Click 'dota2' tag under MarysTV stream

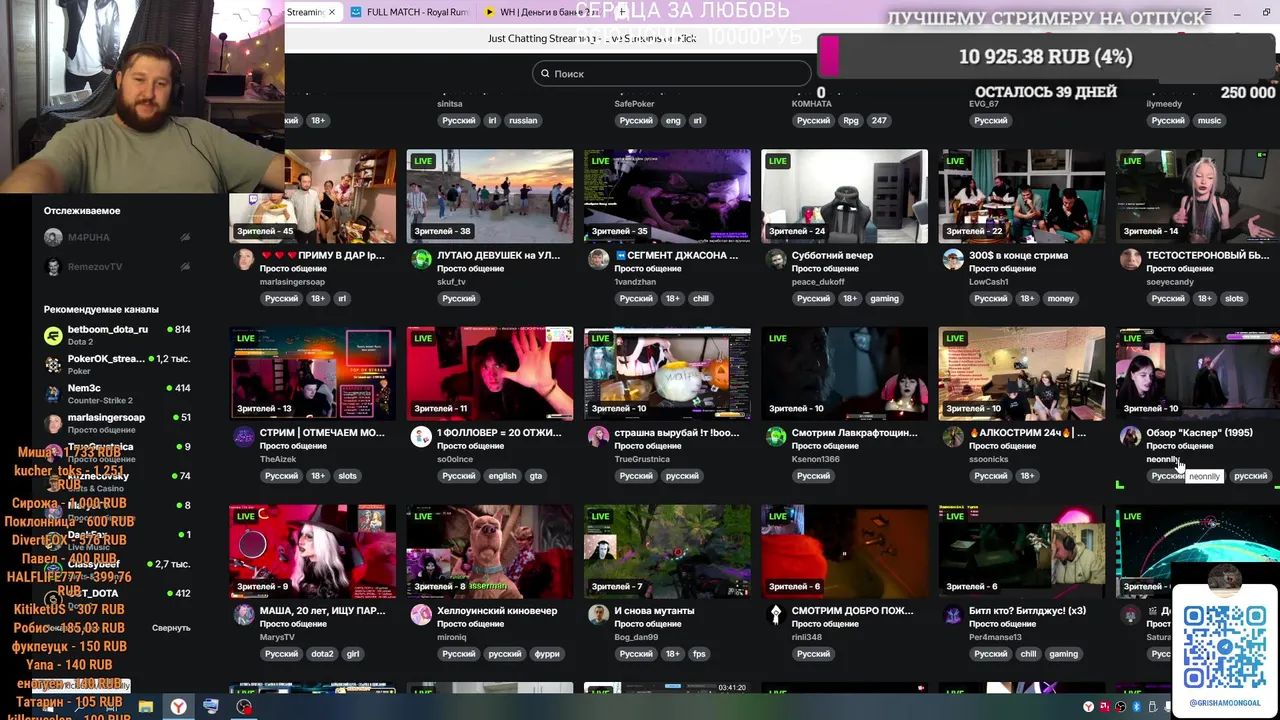coord(322,654)
